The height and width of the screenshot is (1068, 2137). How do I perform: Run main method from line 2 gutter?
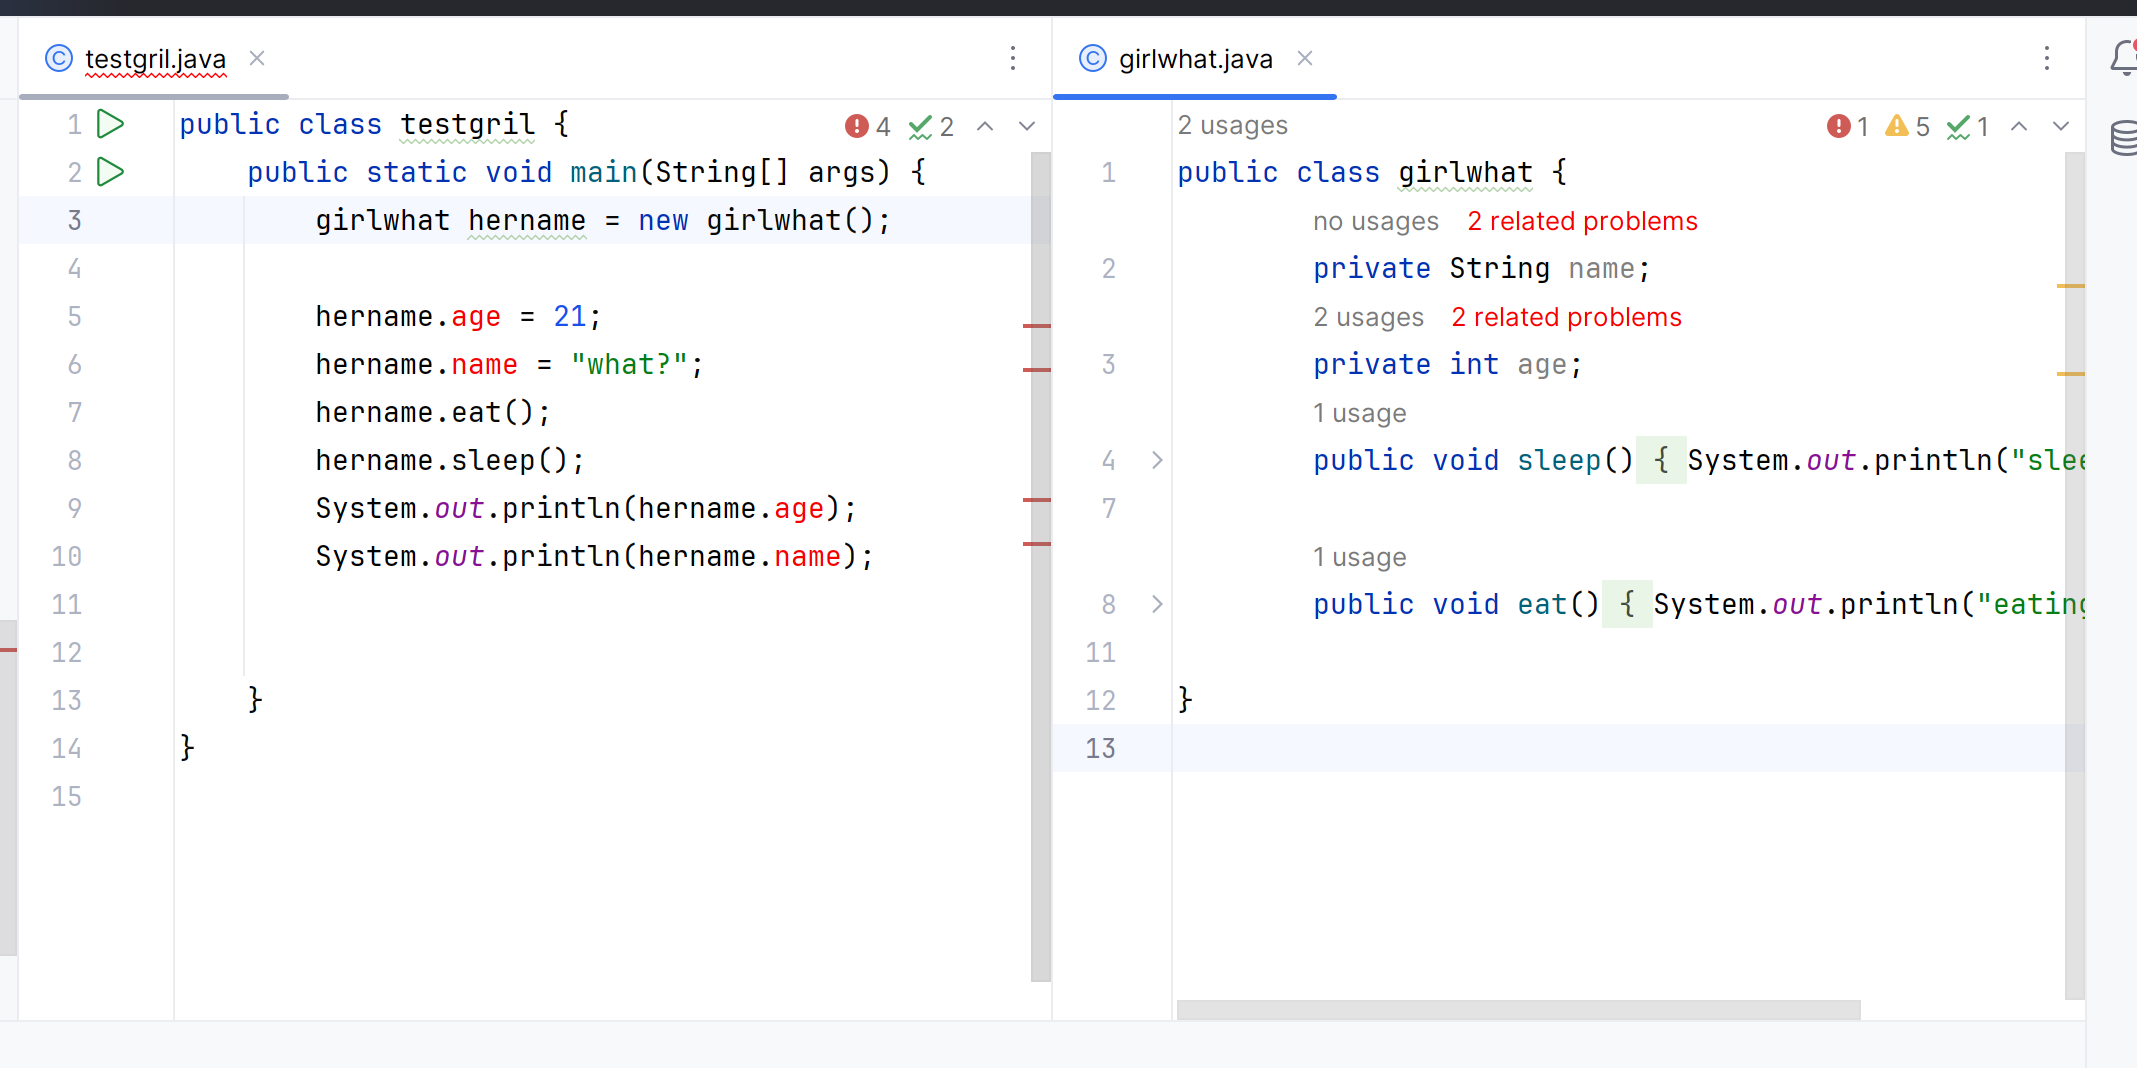[110, 172]
